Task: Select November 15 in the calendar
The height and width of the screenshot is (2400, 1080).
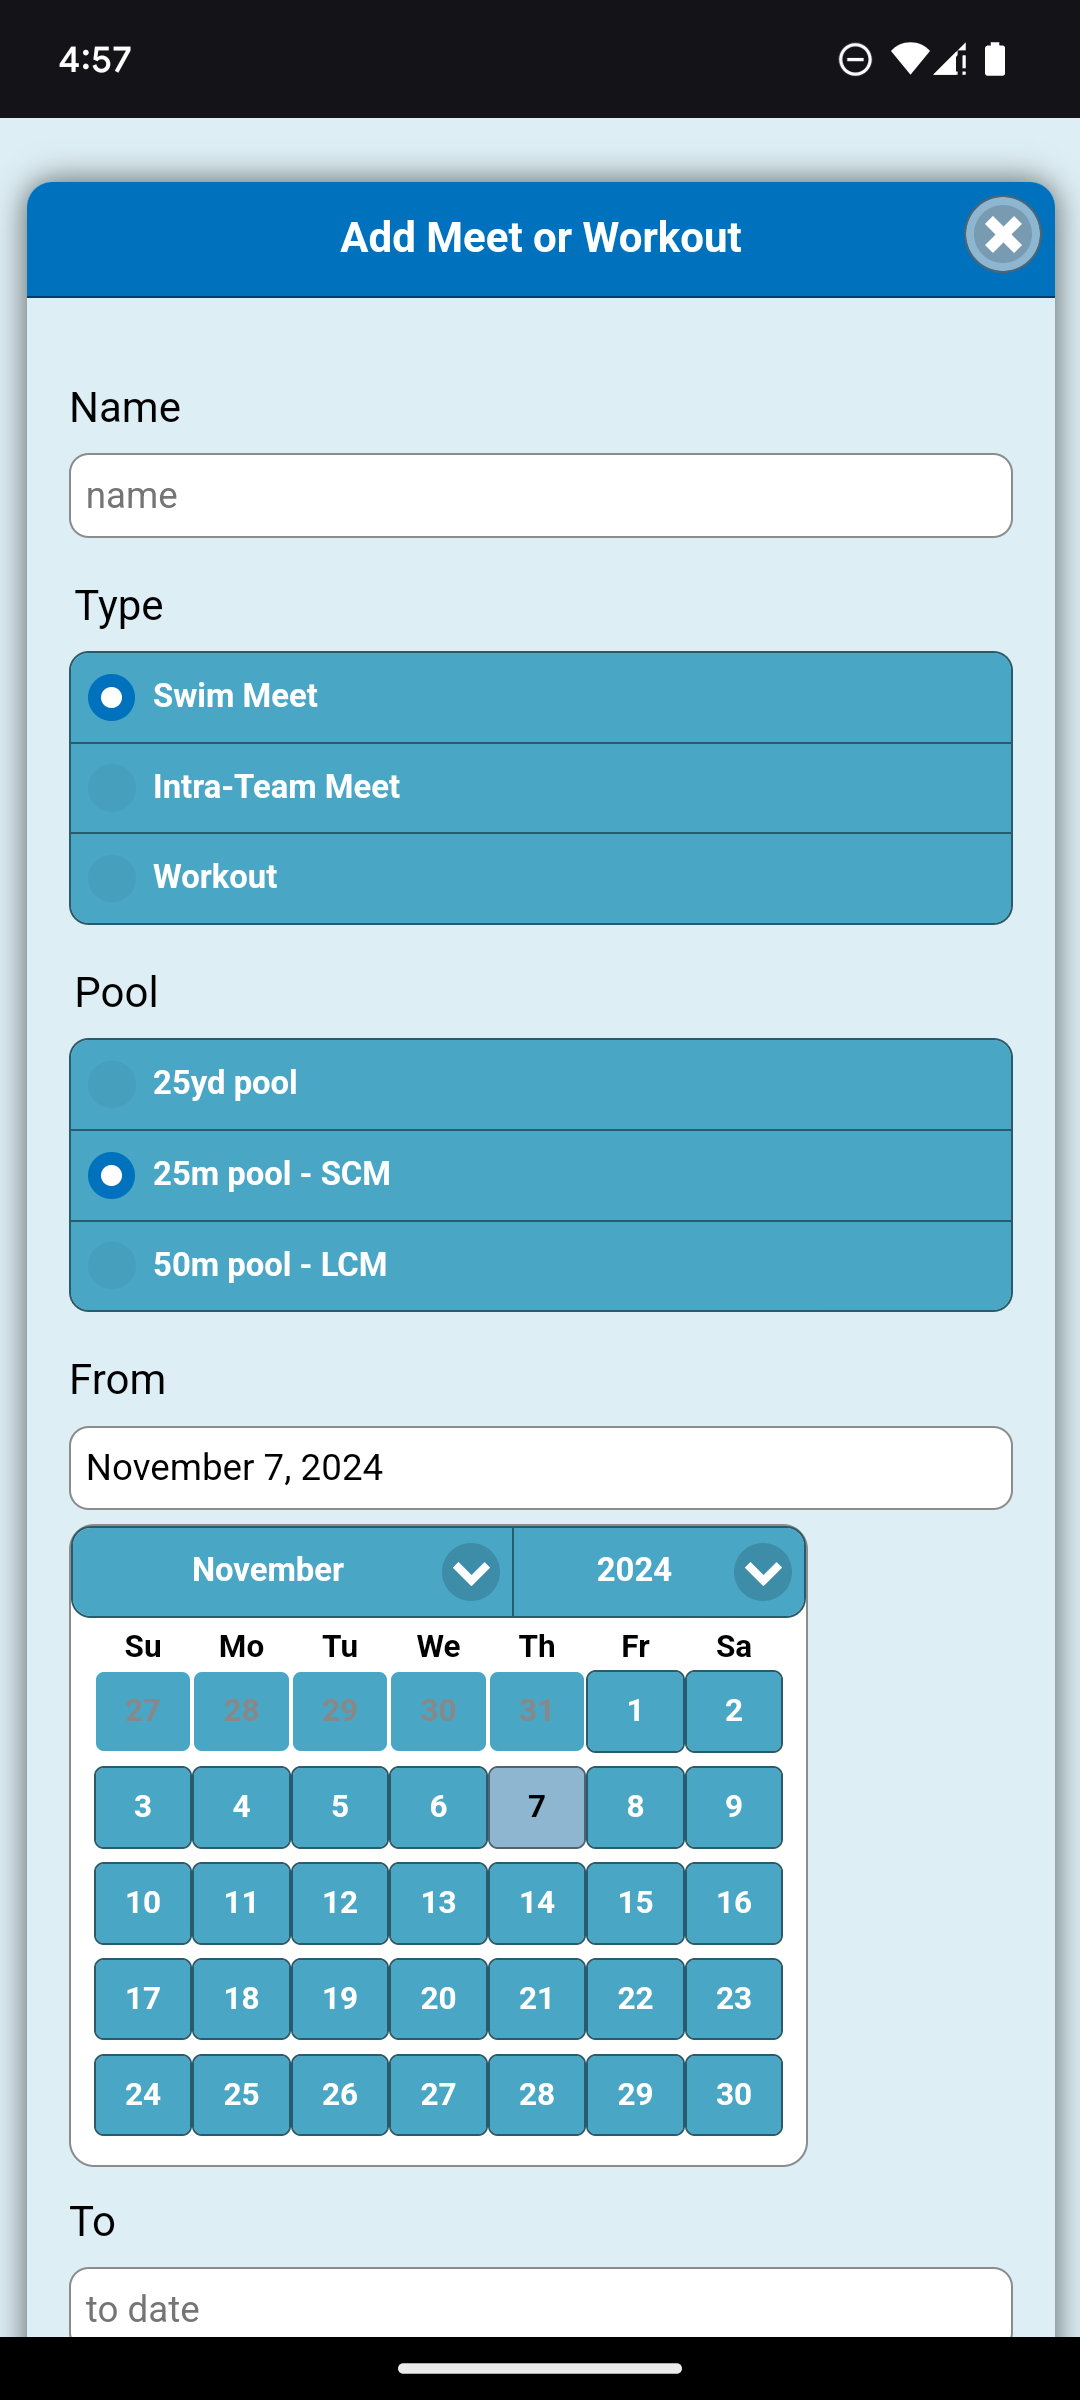Action: [x=635, y=1903]
